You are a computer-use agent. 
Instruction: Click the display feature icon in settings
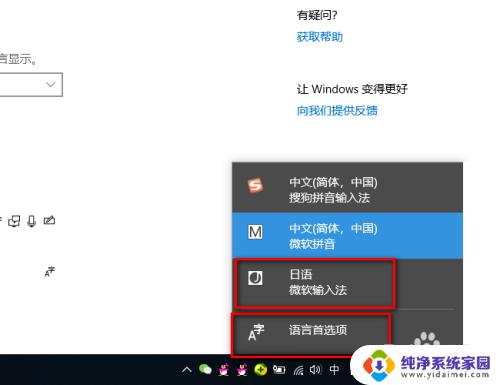[14, 221]
